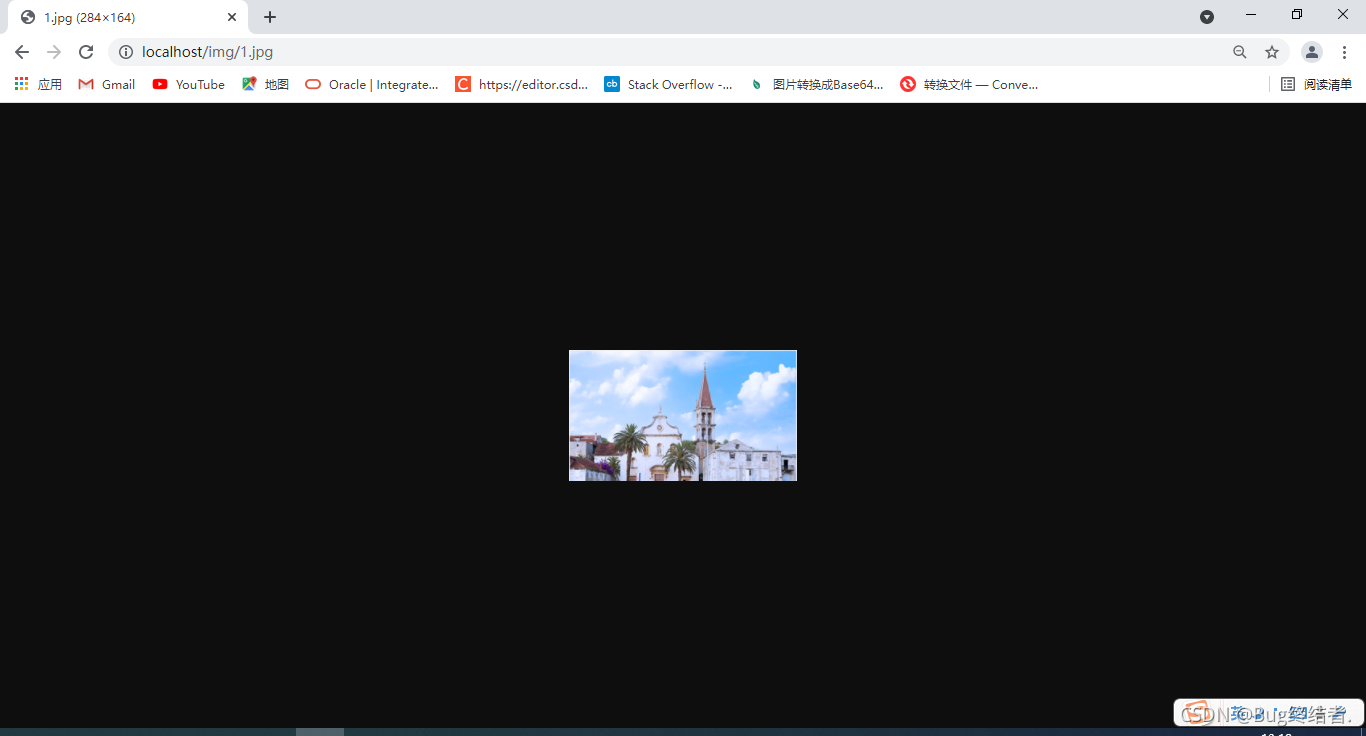Image resolution: width=1366 pixels, height=736 pixels.
Task: Open the 阅读清单 reading list
Action: point(1316,85)
